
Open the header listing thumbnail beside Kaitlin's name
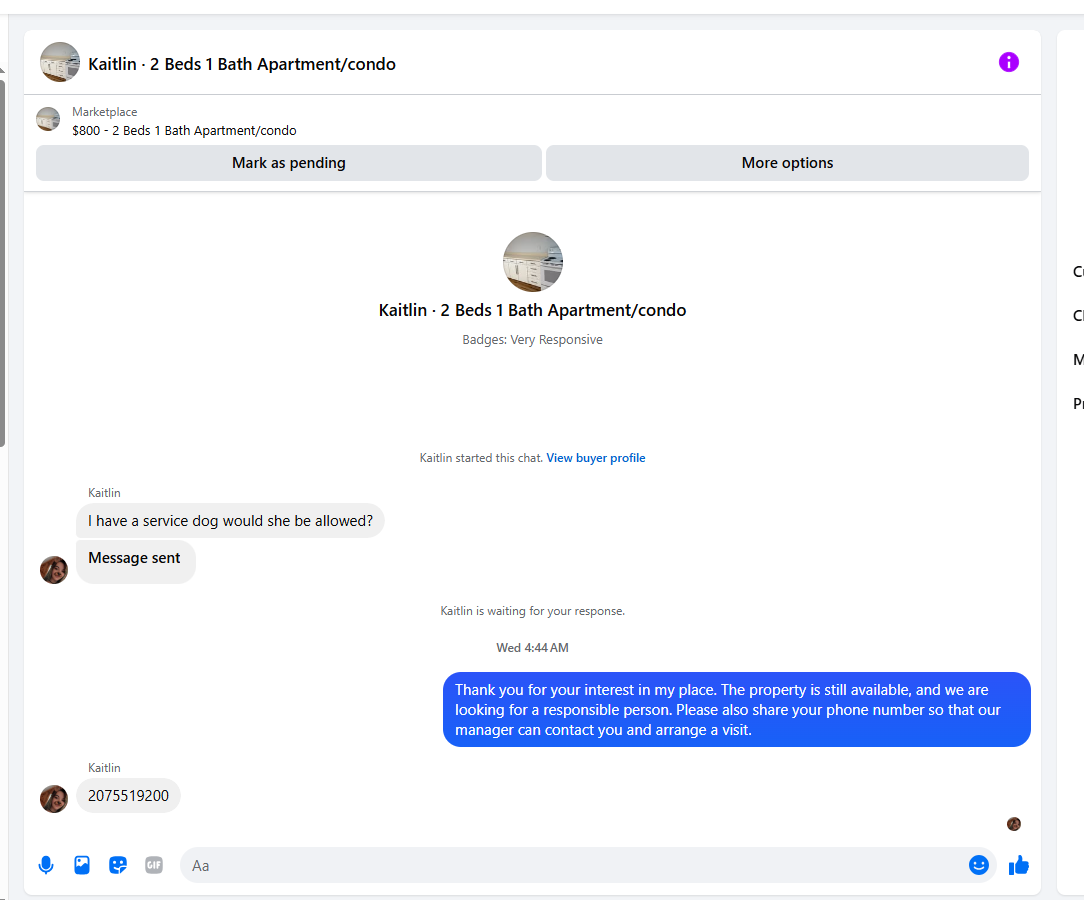(59, 62)
